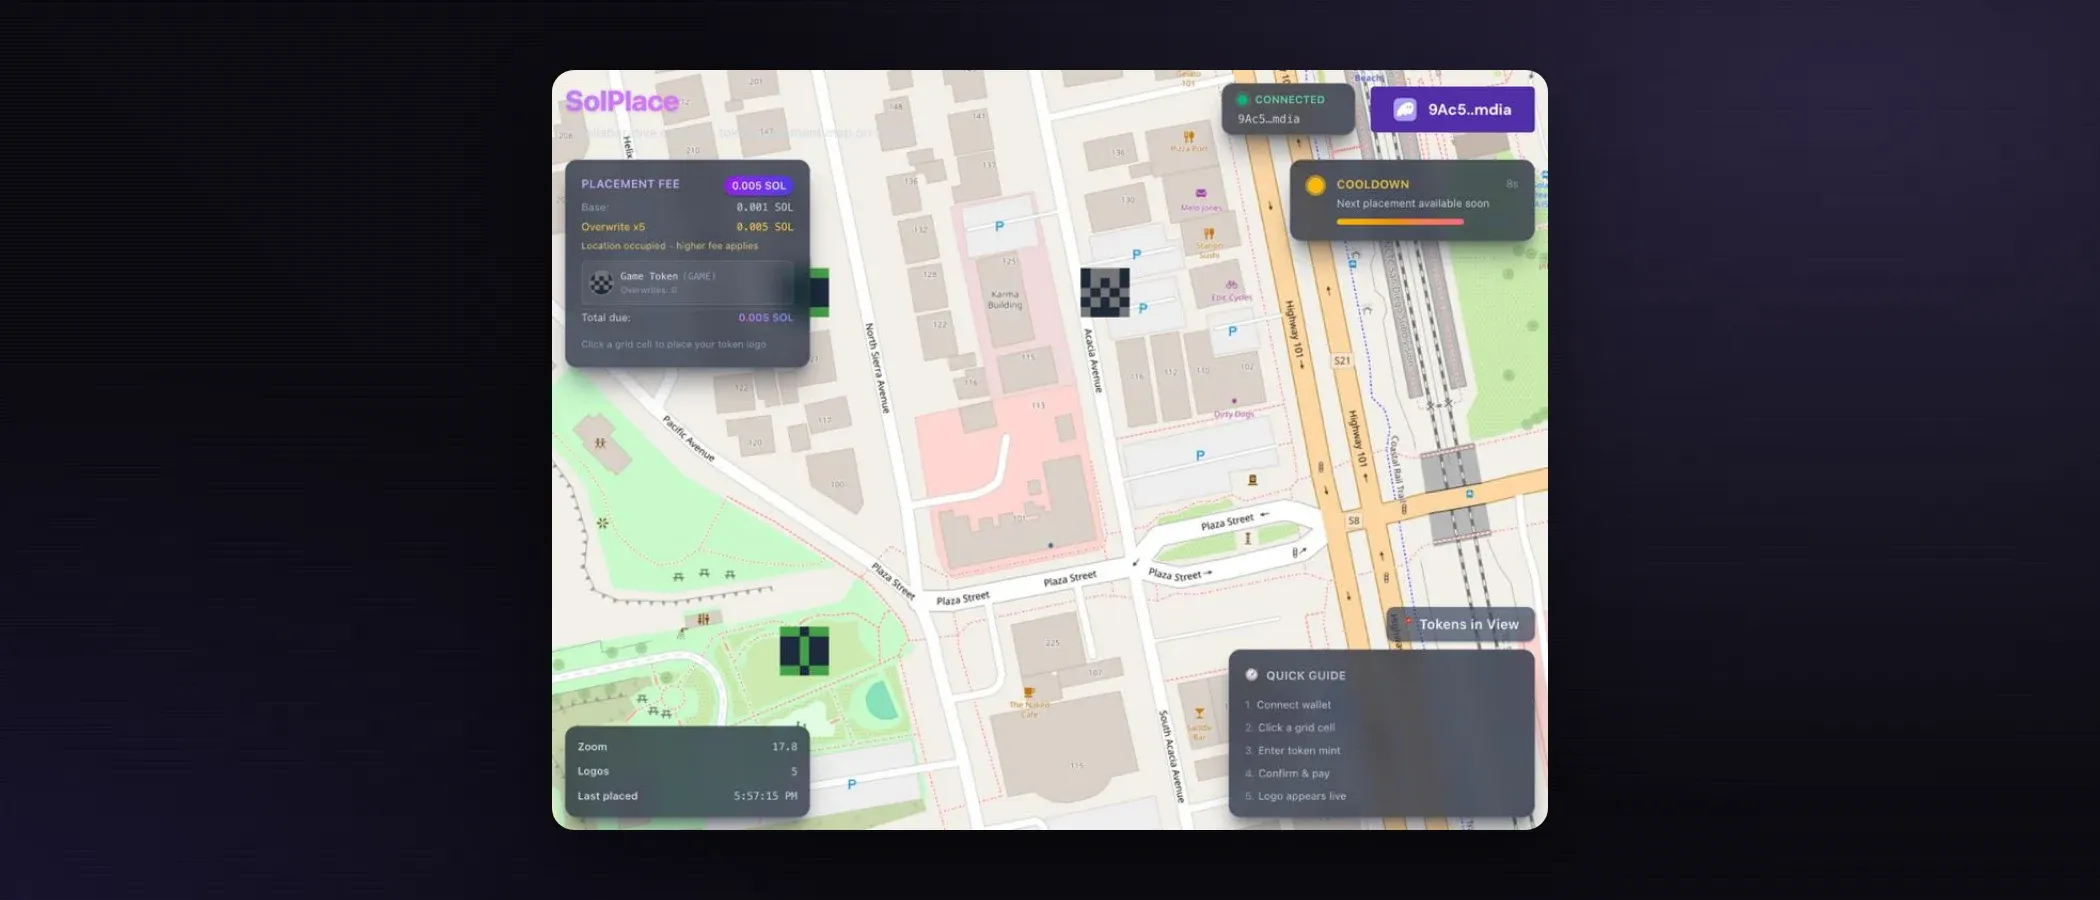Click the 'Logo appears live' guide step
This screenshot has width=2100, height=900.
[1296, 797]
